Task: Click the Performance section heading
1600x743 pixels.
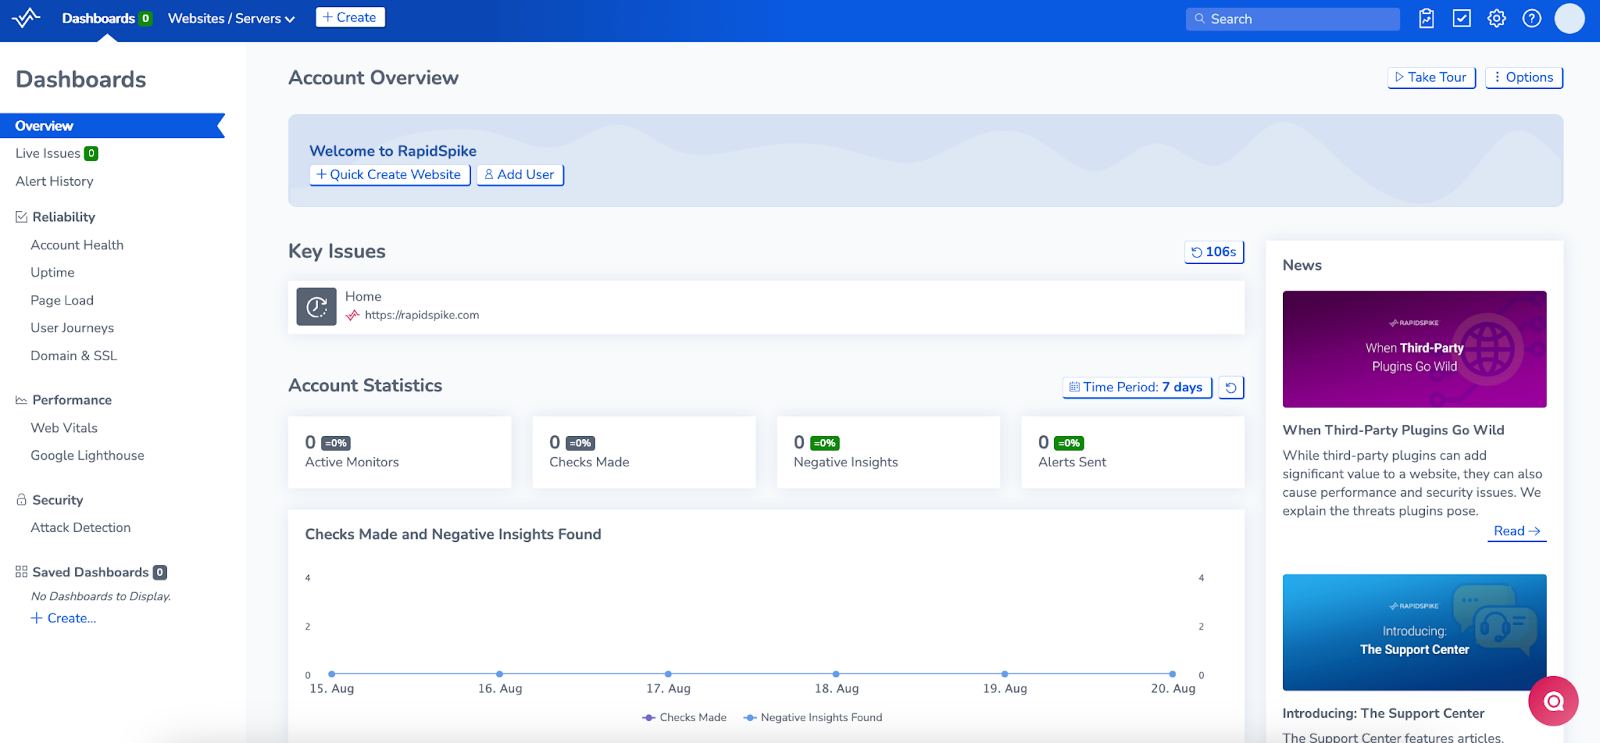Action: pos(72,400)
